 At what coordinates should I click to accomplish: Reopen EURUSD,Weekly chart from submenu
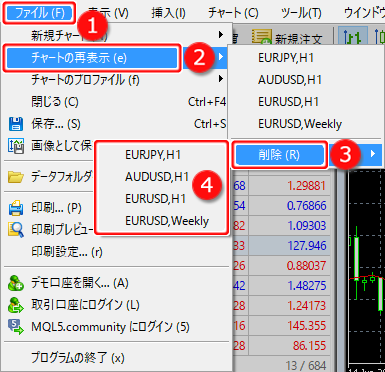coord(300,124)
